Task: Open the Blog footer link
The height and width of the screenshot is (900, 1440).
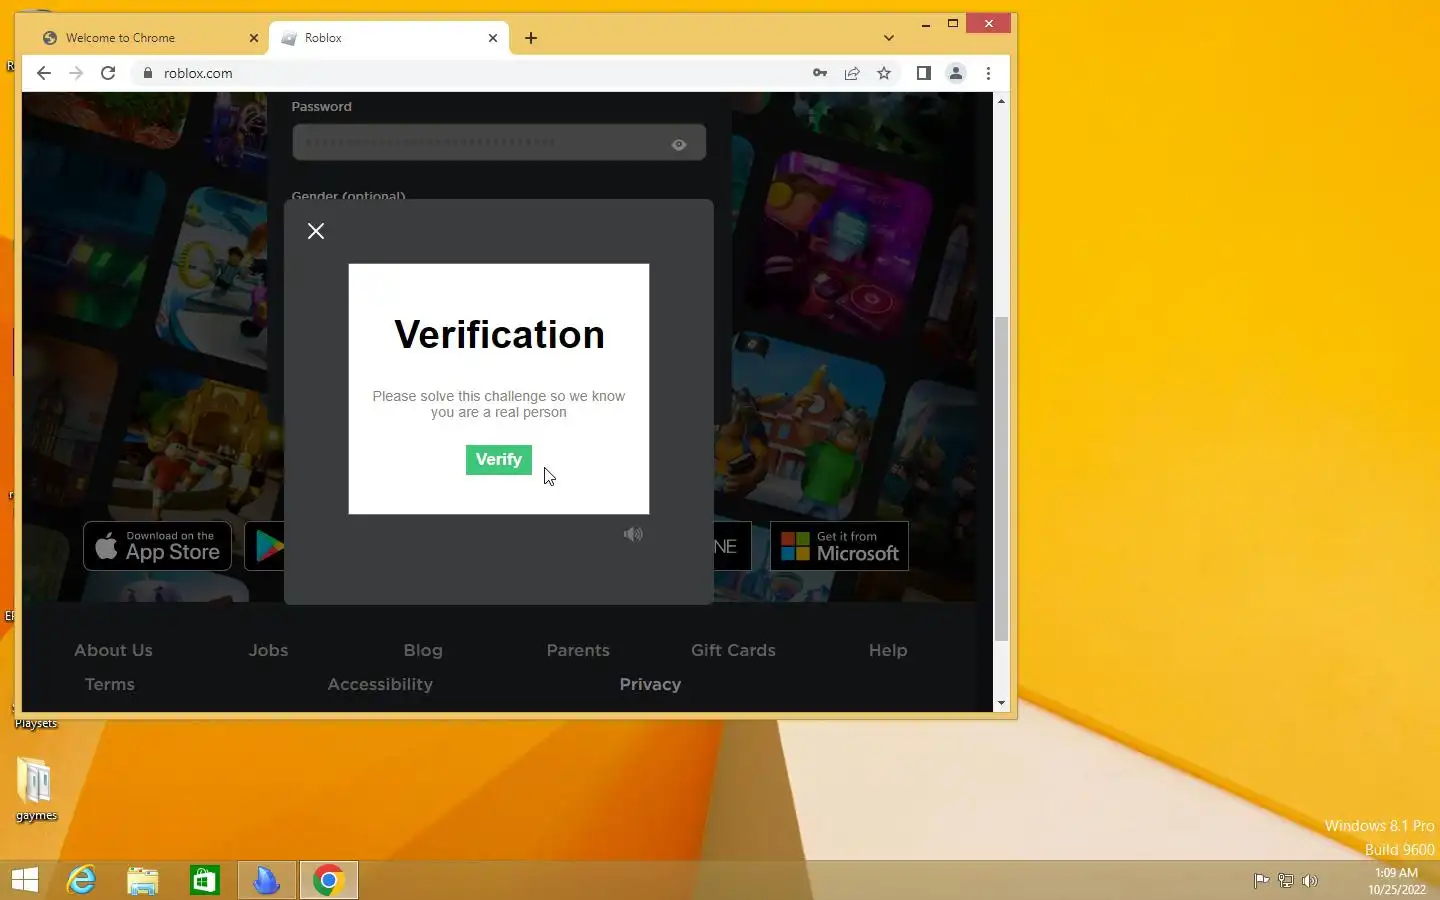Action: [x=423, y=650]
